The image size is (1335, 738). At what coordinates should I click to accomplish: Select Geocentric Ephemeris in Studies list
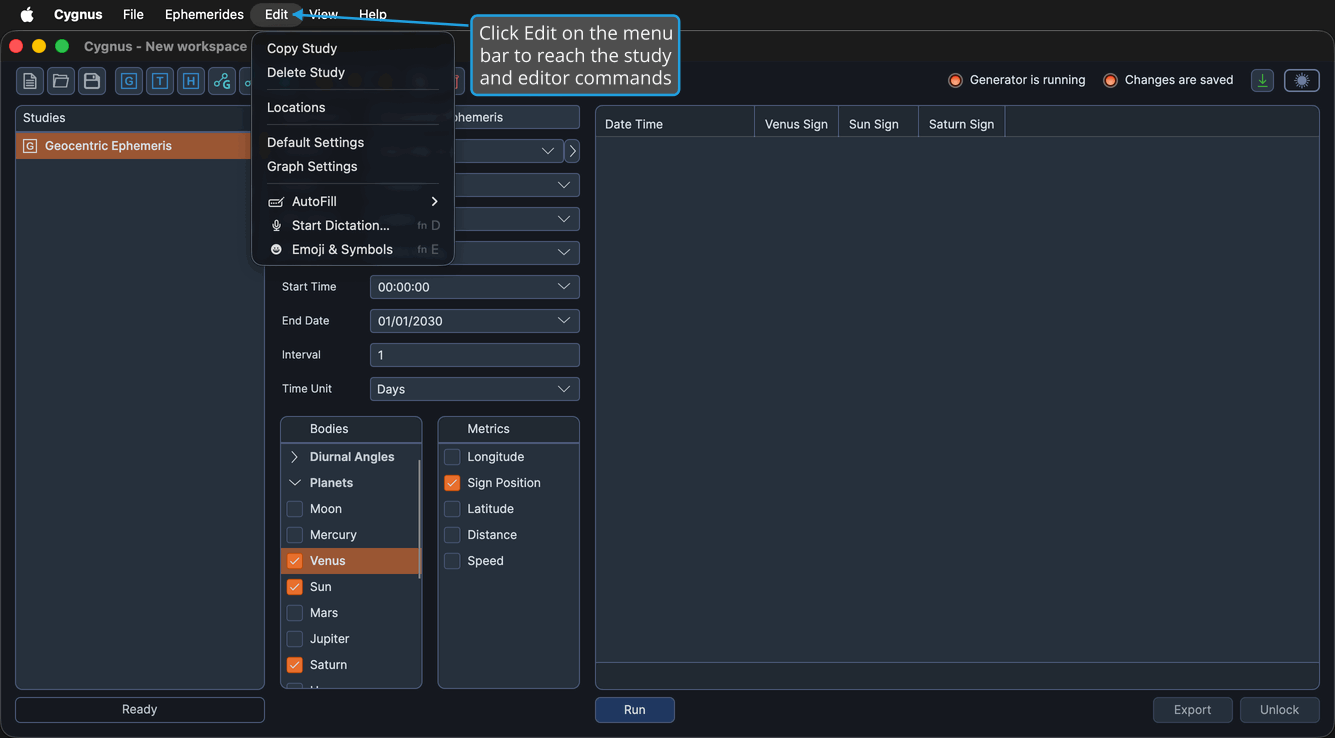[133, 146]
